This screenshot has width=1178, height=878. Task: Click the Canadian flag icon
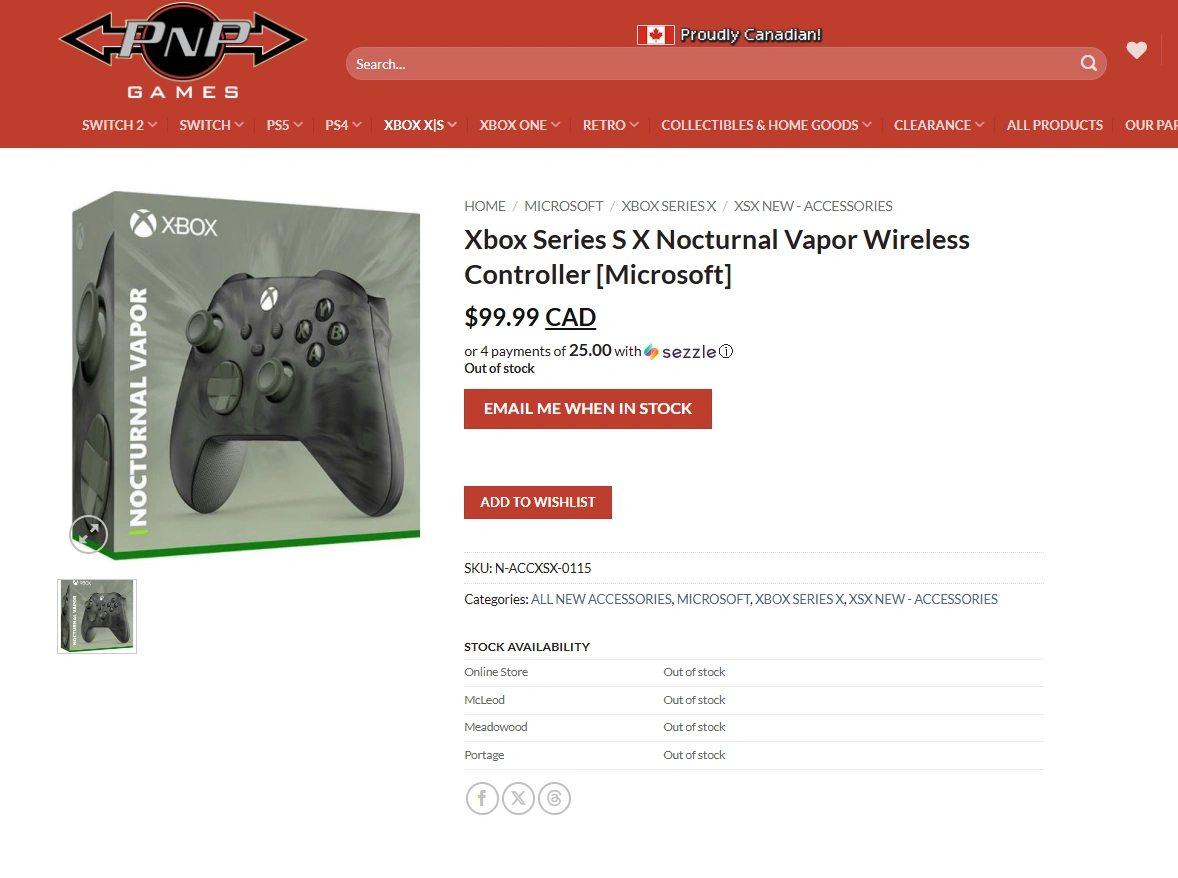(656, 35)
